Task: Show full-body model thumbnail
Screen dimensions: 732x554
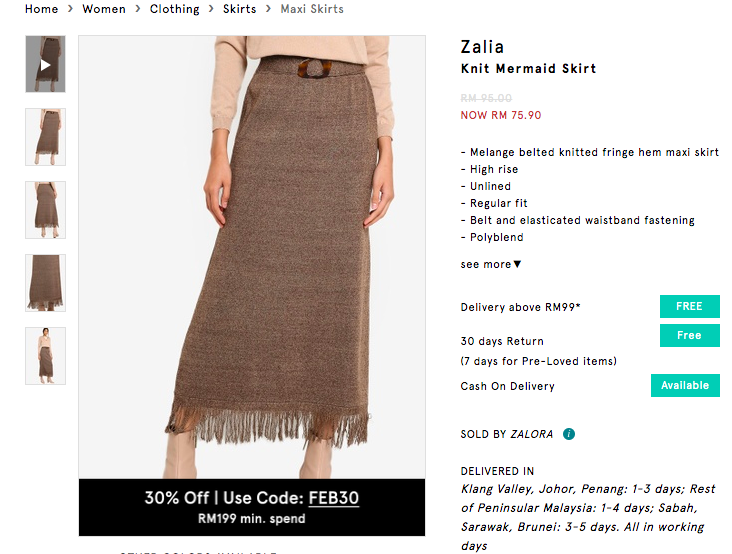Action: coord(45,356)
